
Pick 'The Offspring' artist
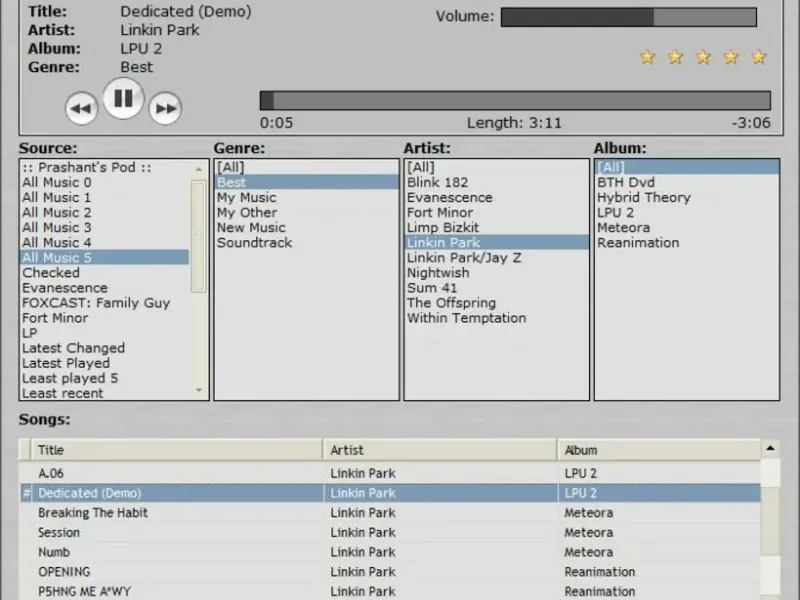coord(496,303)
